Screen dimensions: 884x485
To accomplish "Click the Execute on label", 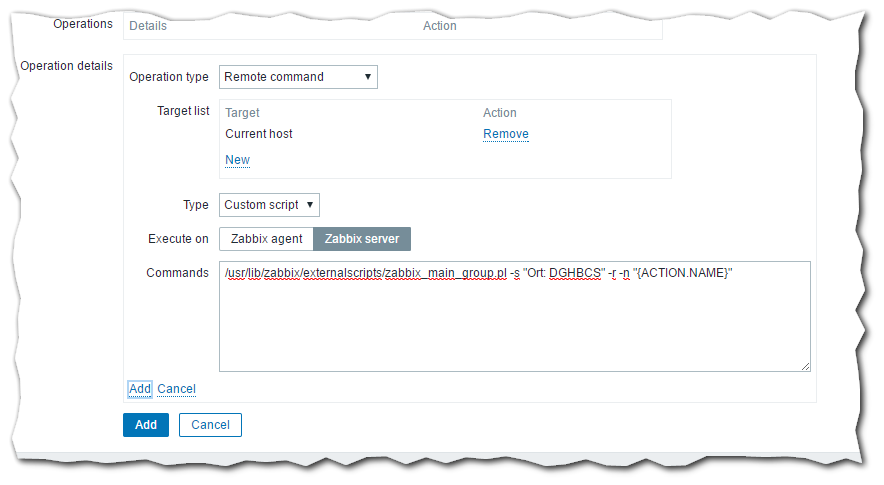I will point(177,239).
